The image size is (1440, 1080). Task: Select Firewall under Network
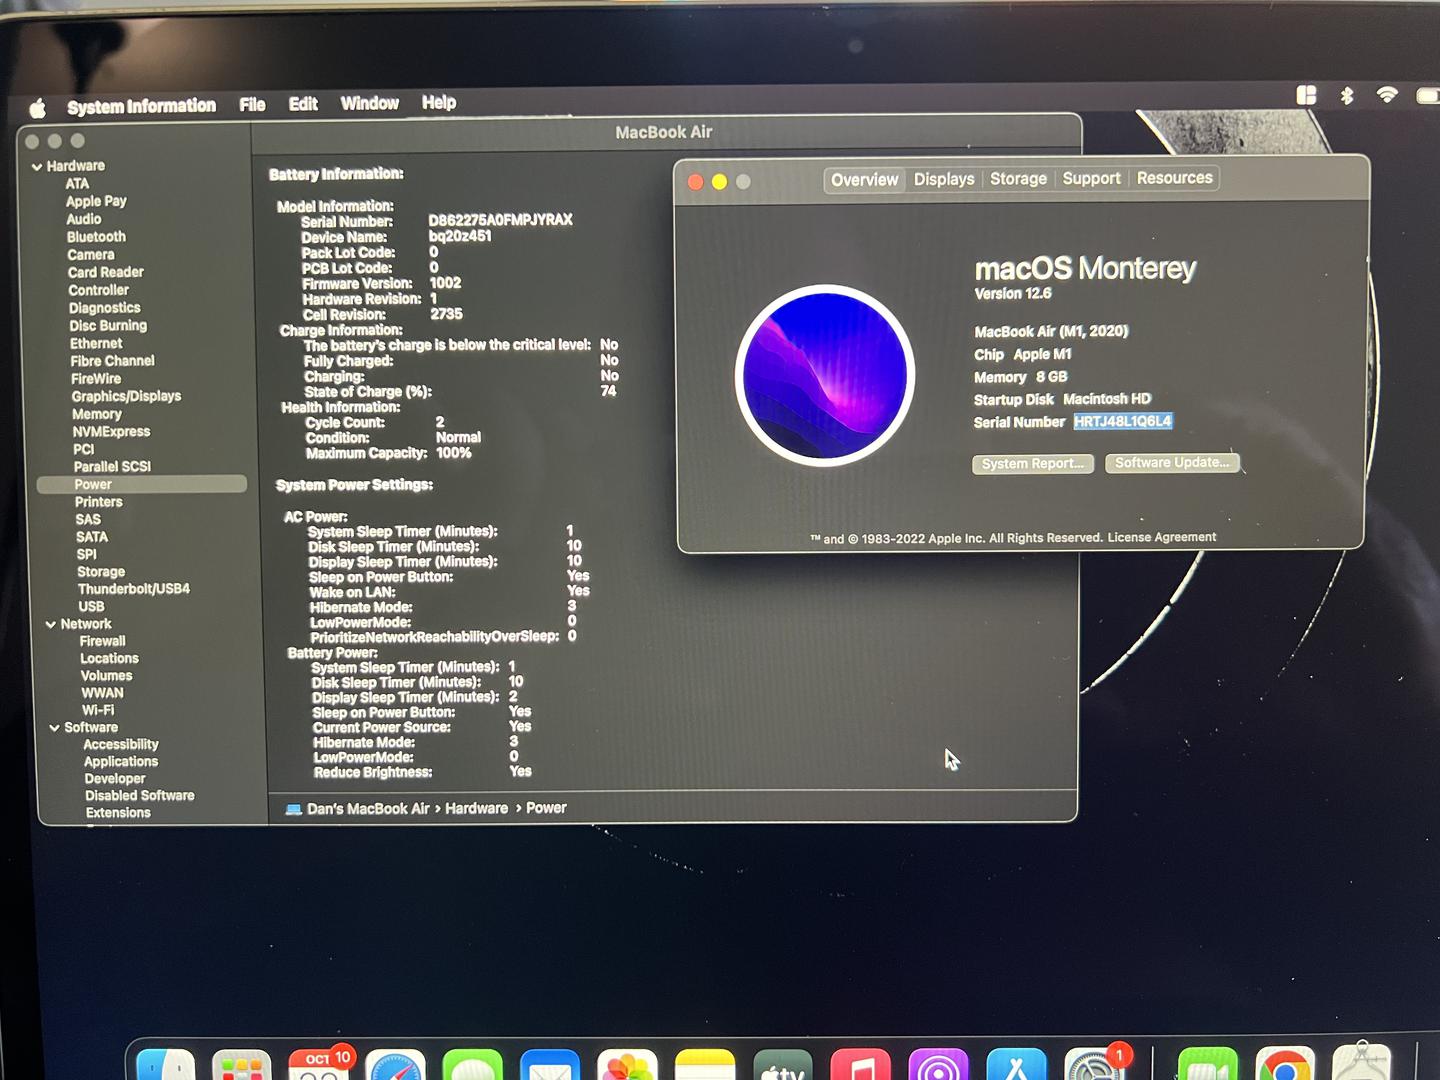tap(102, 641)
